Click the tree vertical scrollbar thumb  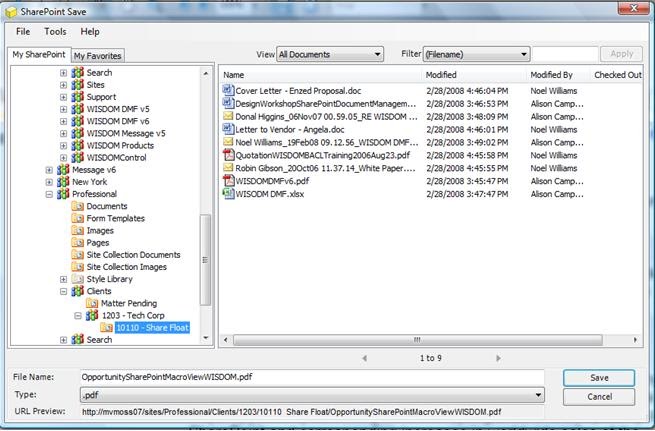[205, 260]
